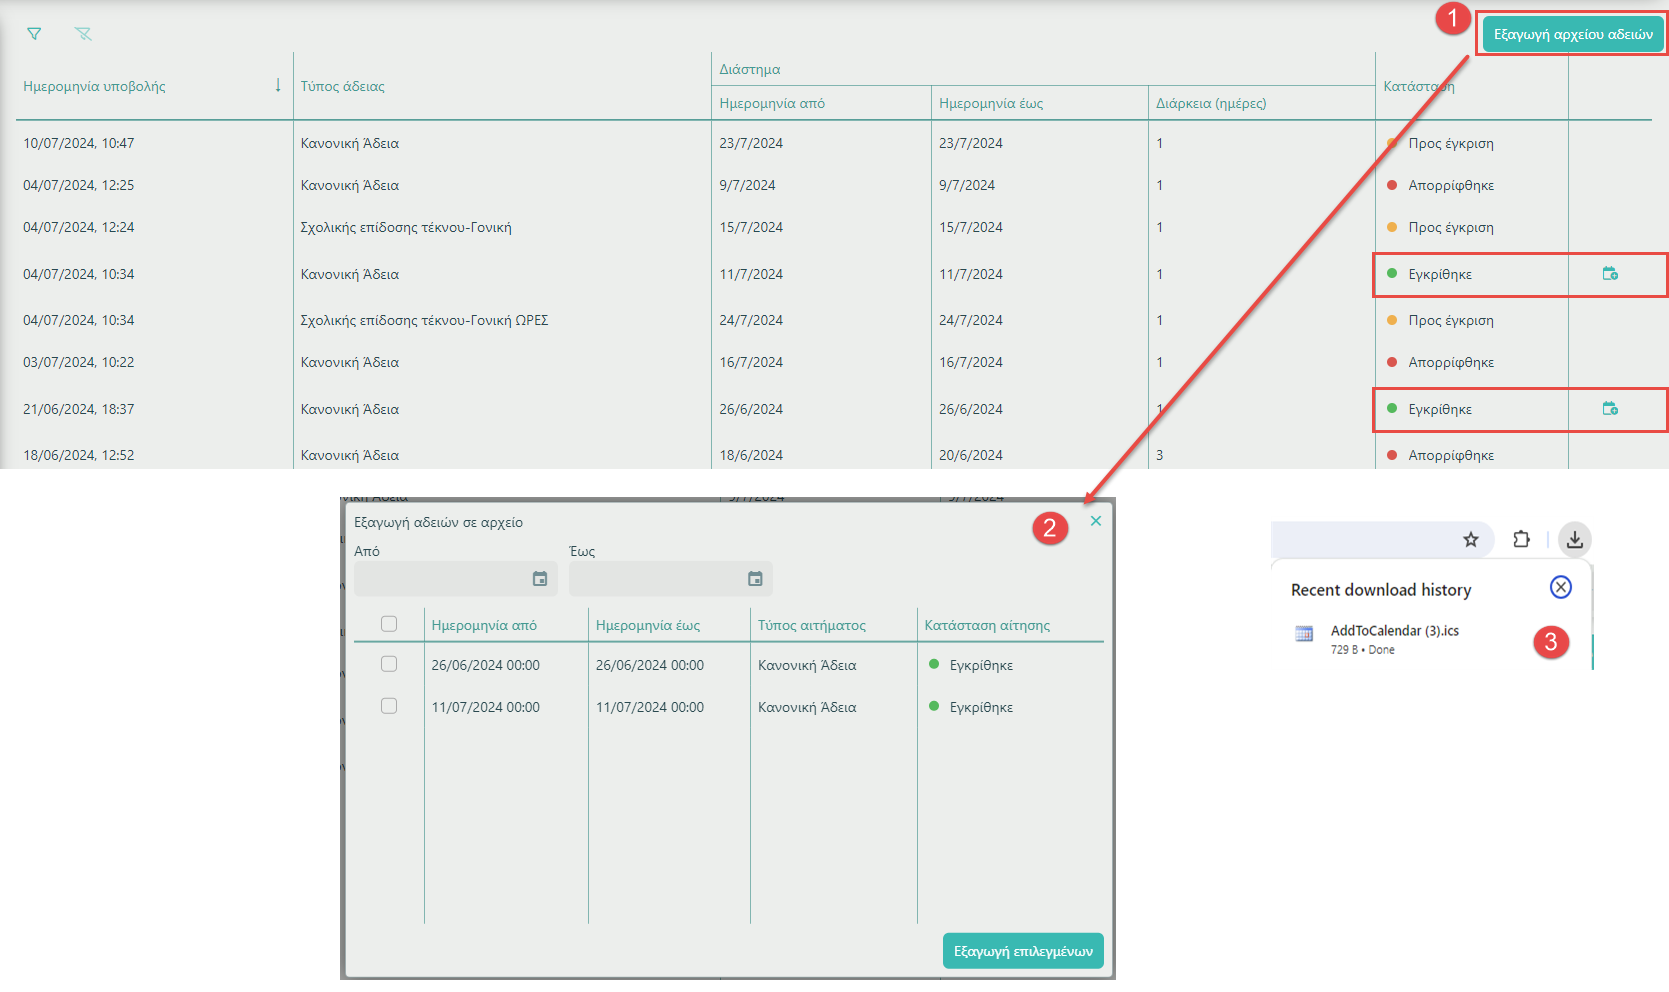Click Εγκρίθηκε status in the 11/7/2024 row

pos(1440,274)
